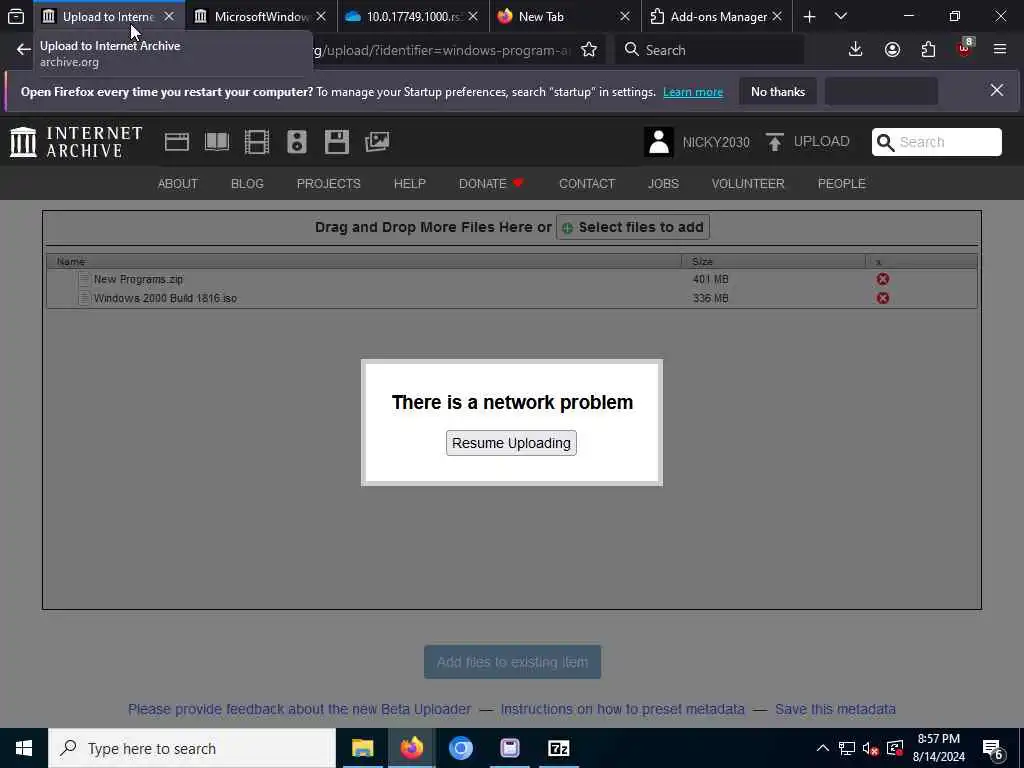Open the Learn more link
Screen dimensions: 1024x768
693,92
